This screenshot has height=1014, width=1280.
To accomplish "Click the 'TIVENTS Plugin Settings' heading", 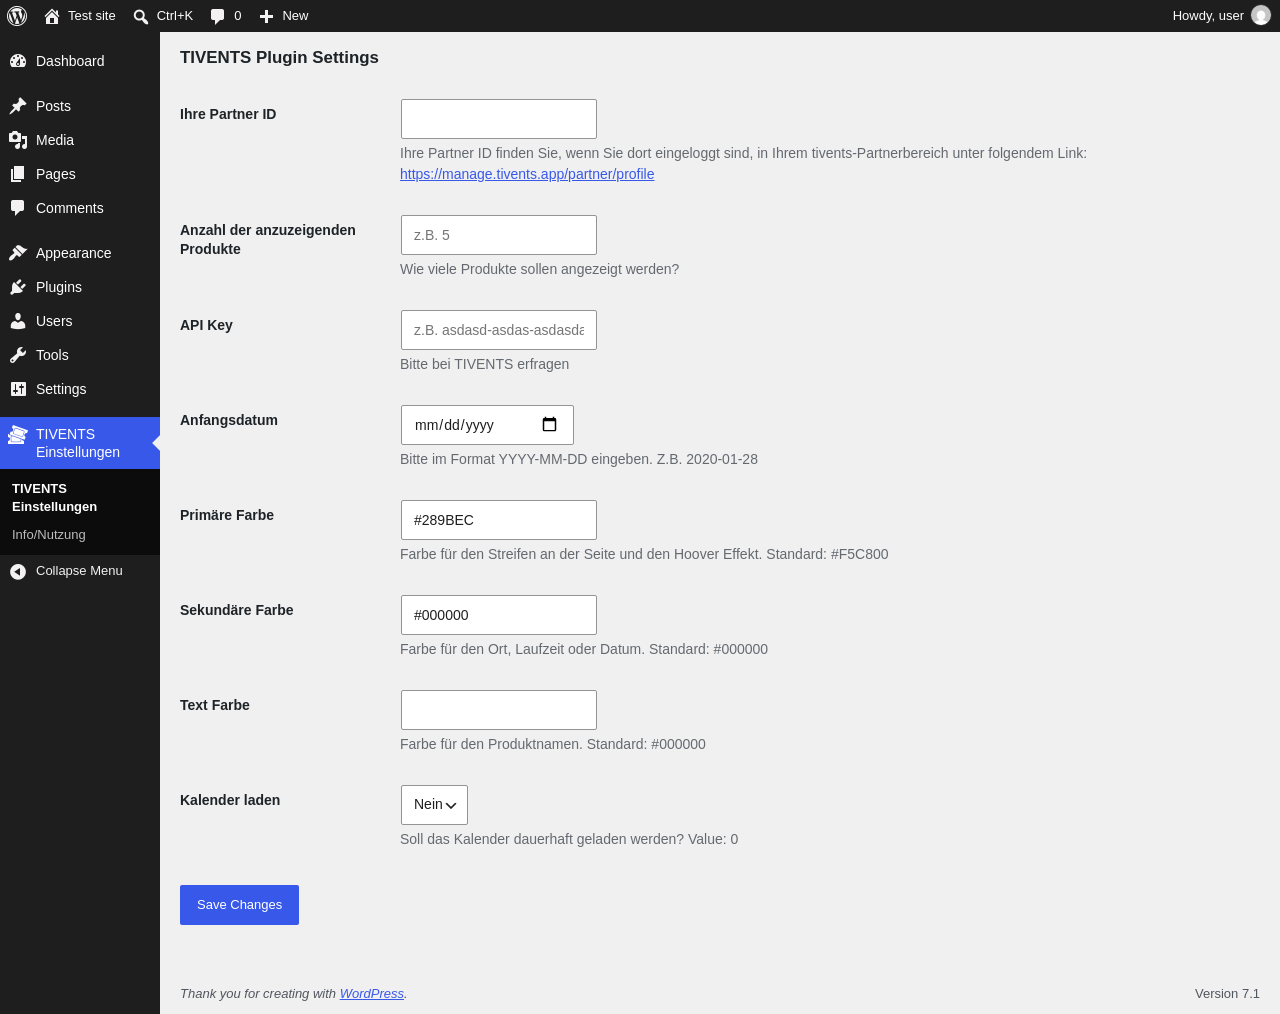I will coord(279,58).
